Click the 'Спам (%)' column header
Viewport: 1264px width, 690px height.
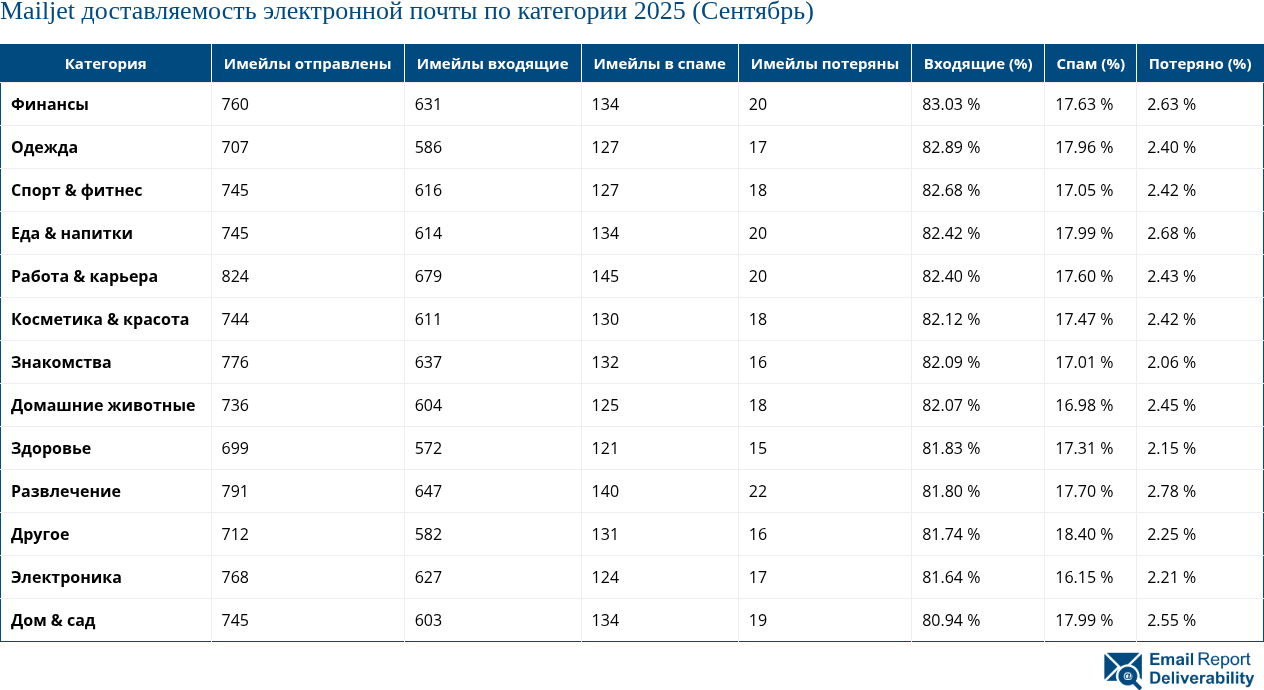click(1089, 63)
